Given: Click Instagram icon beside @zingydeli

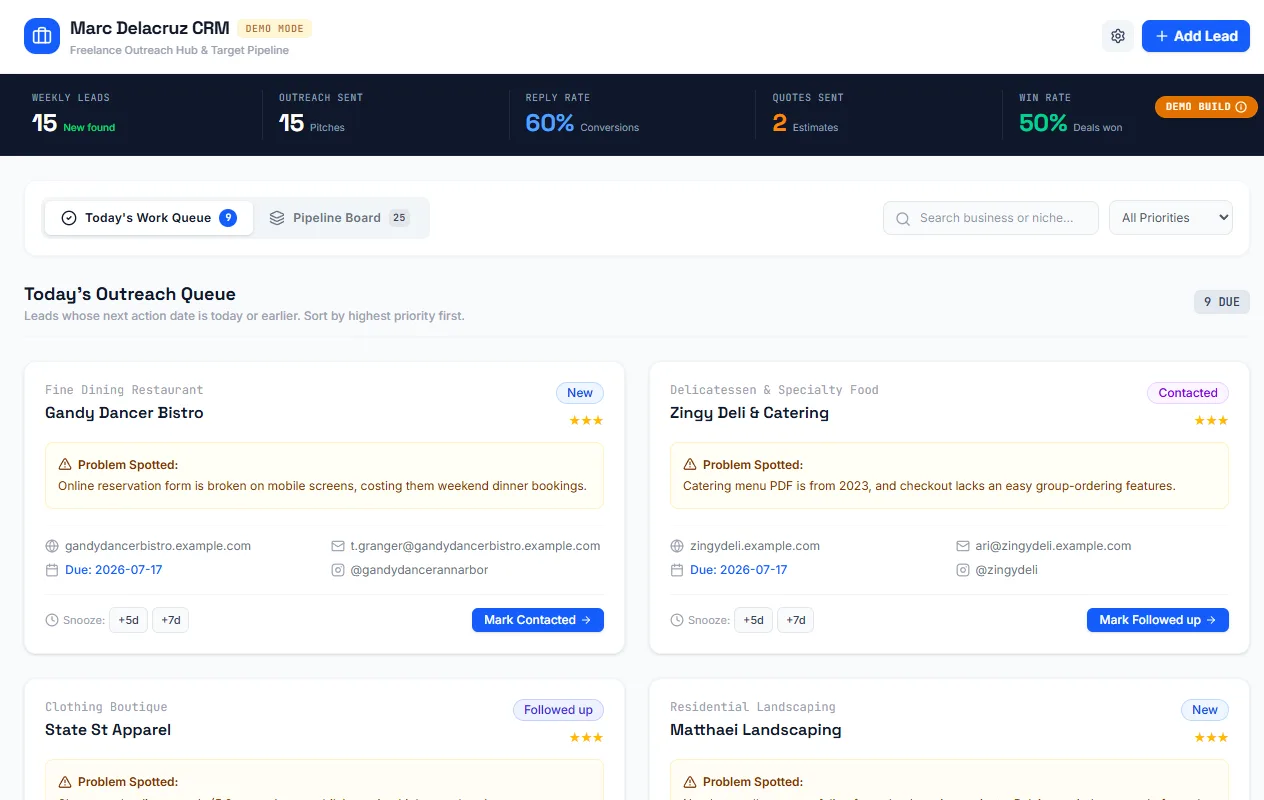Looking at the screenshot, I should pos(963,570).
